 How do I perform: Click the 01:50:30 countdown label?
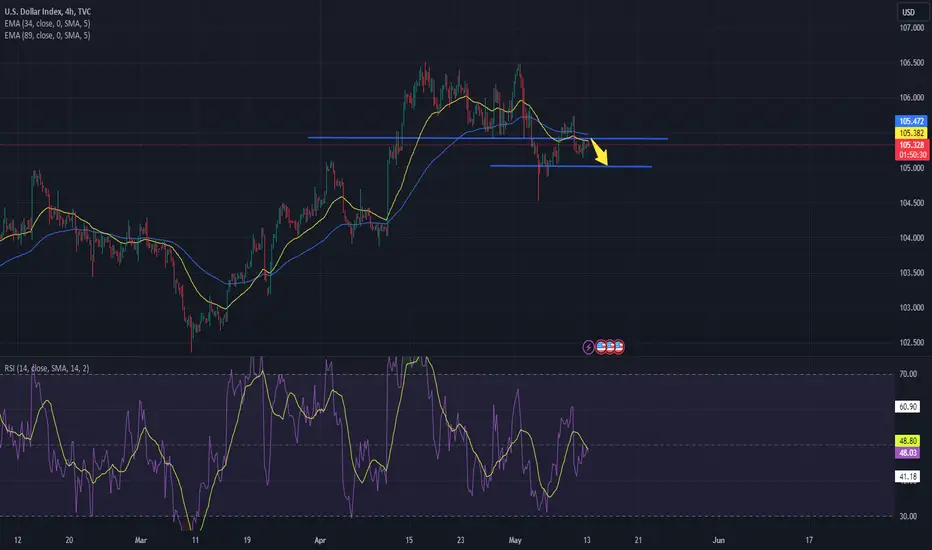pos(911,155)
